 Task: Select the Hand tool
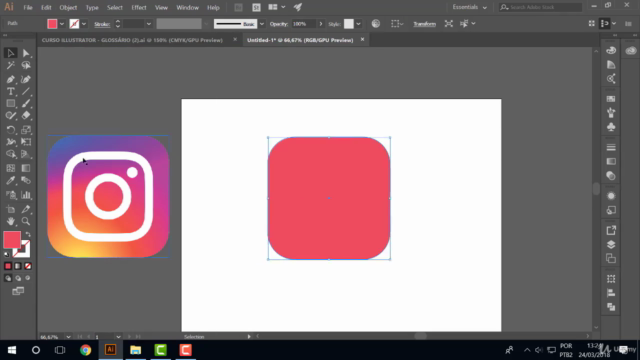11,222
